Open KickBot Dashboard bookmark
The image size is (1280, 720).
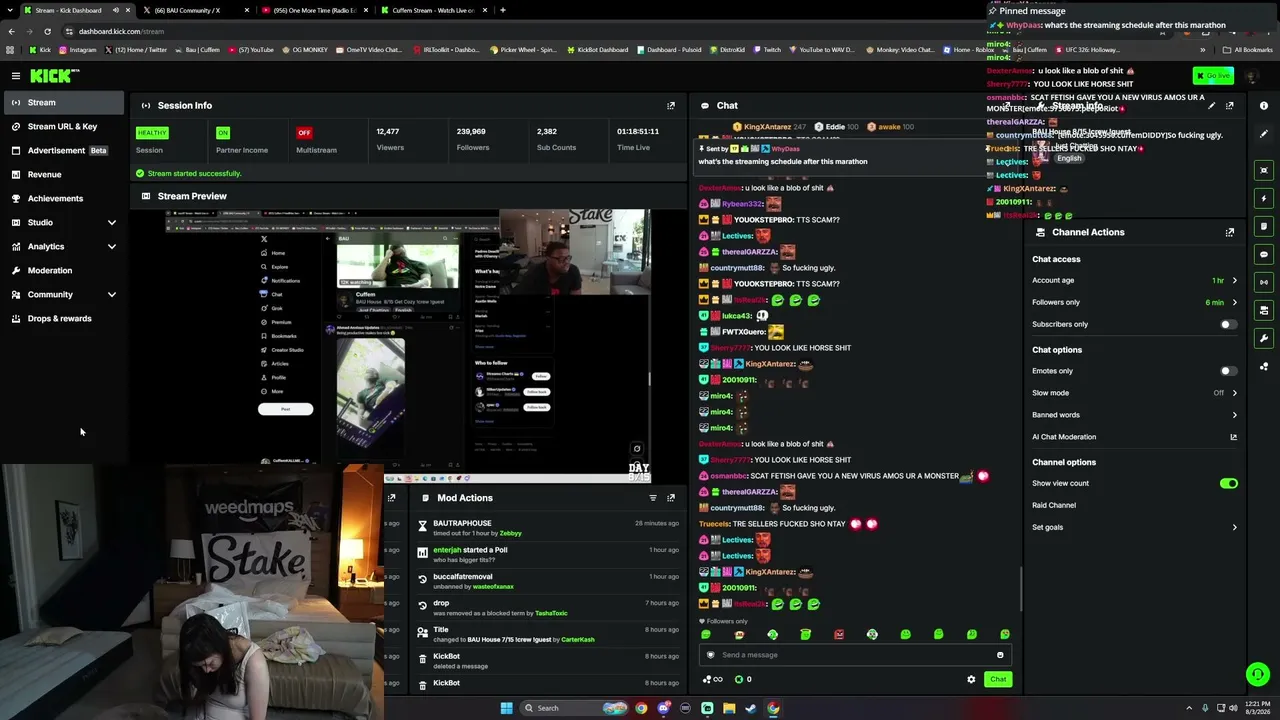(x=597, y=49)
